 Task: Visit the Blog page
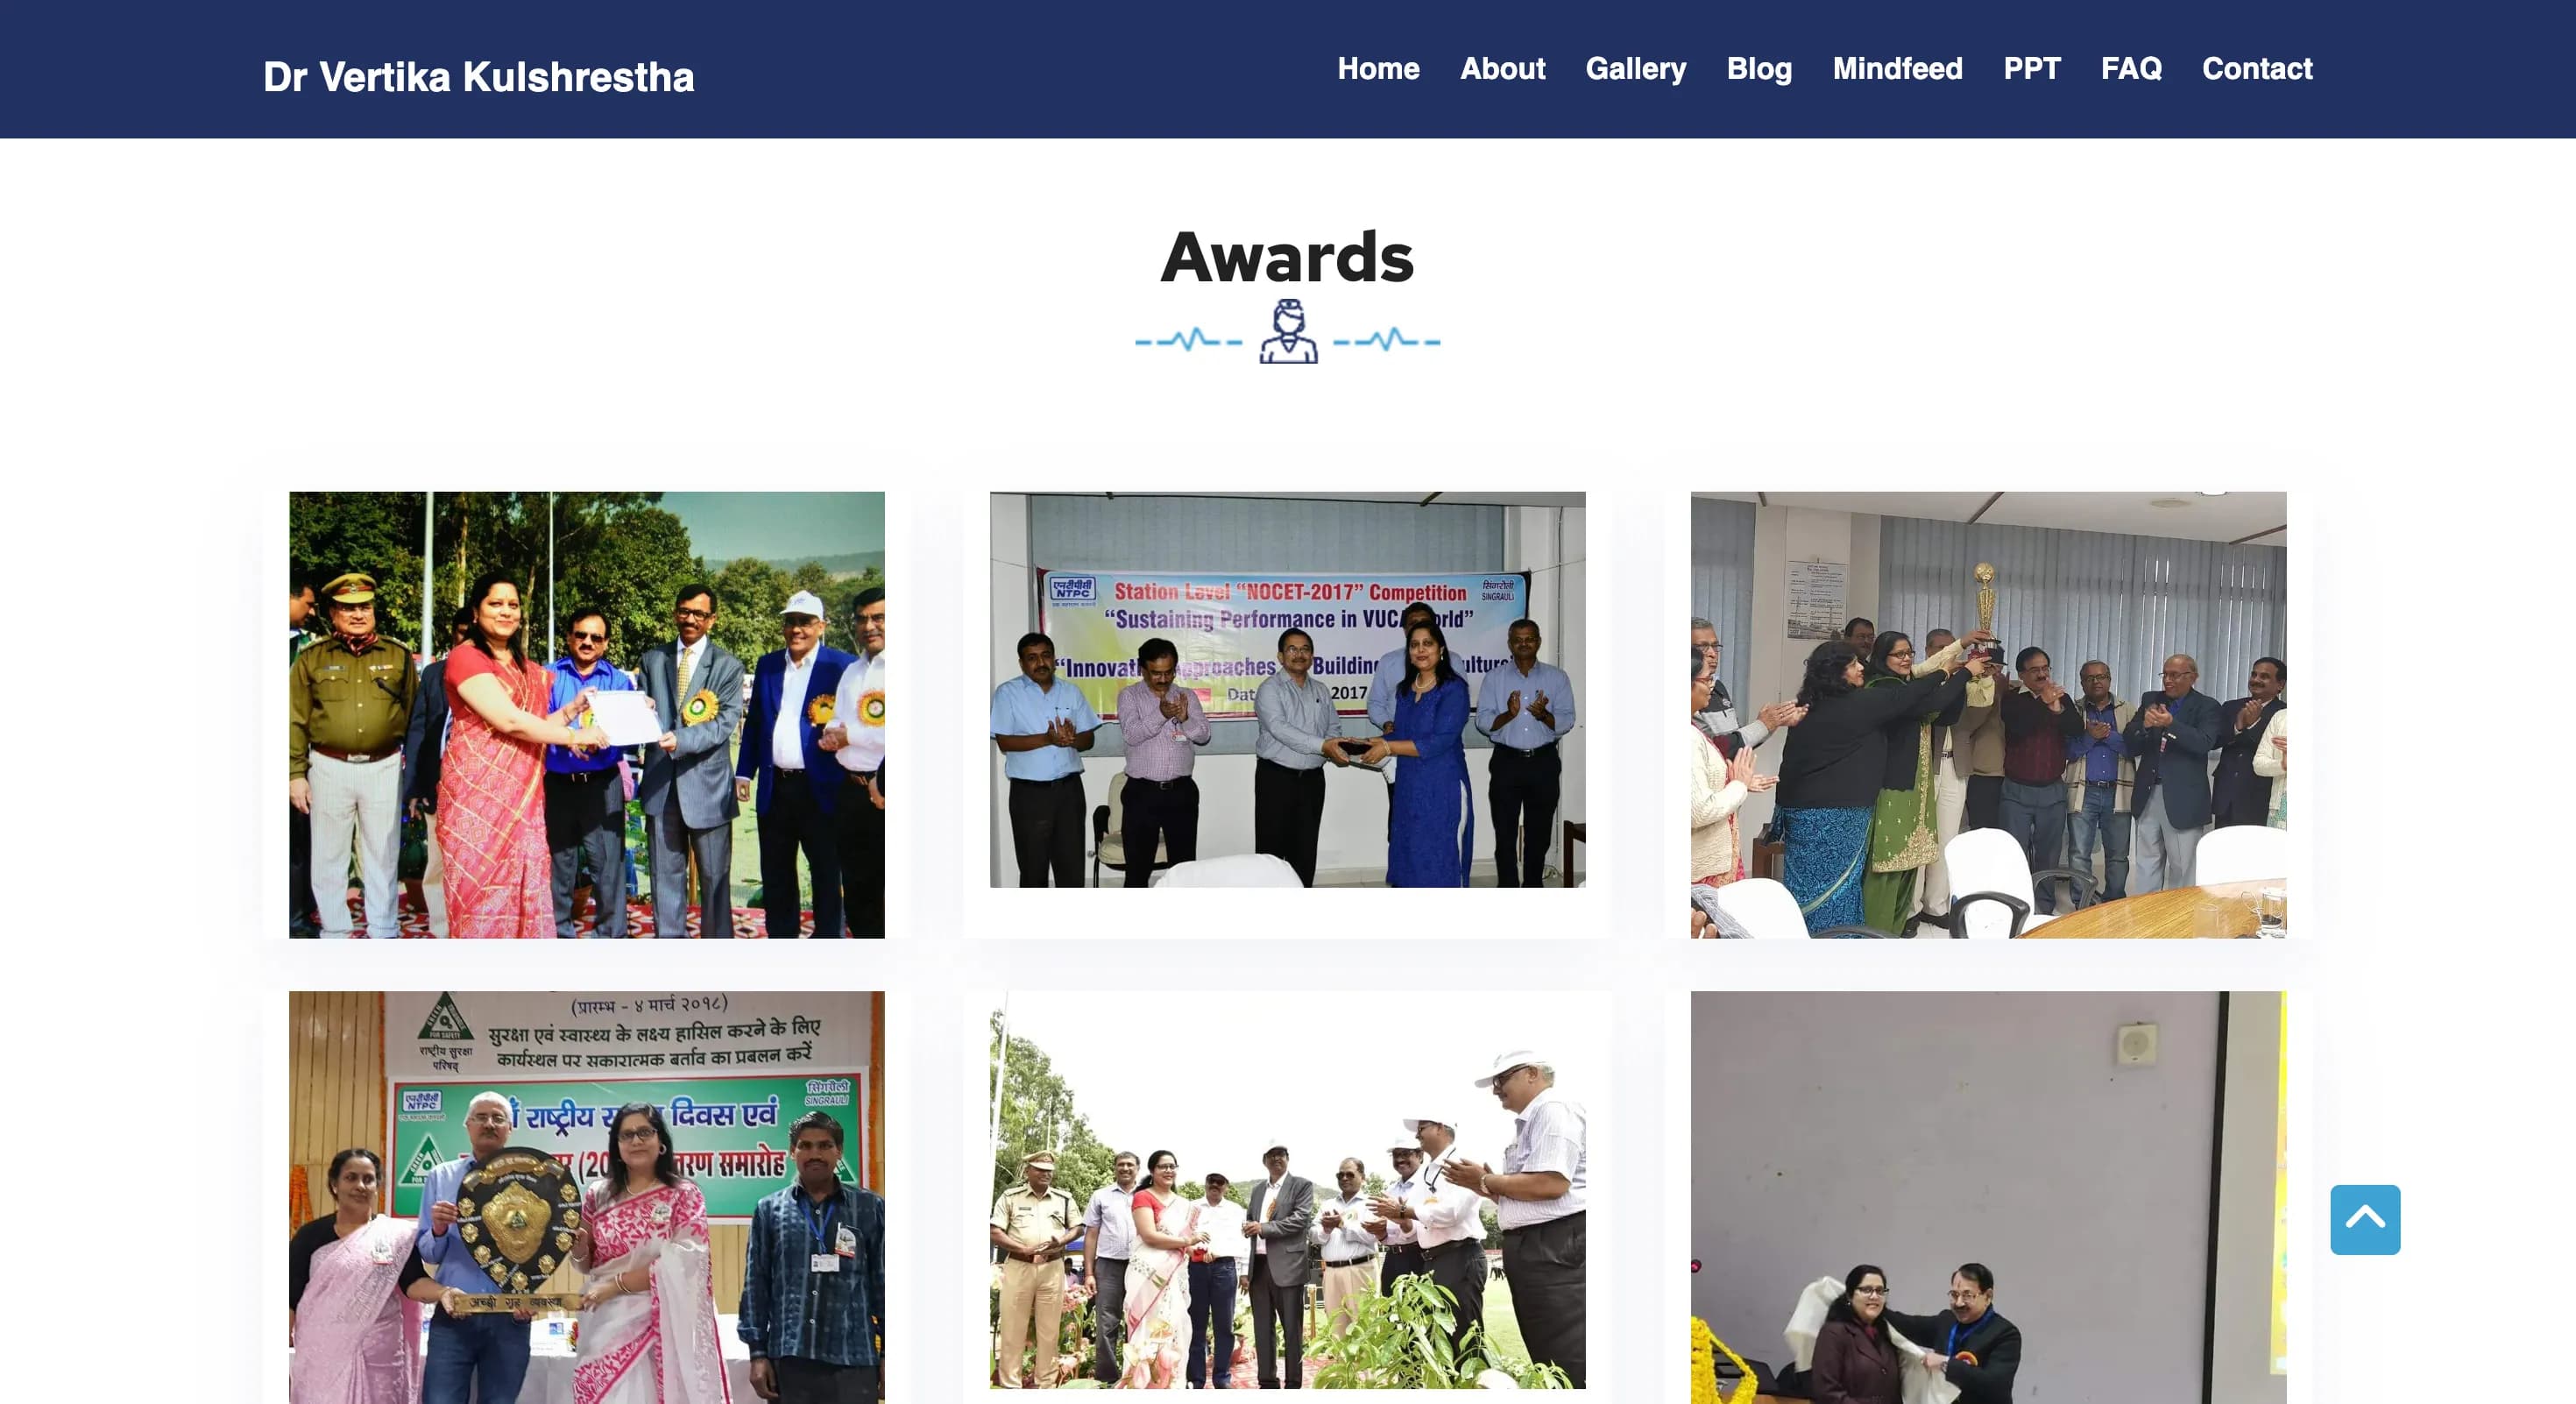(1759, 69)
